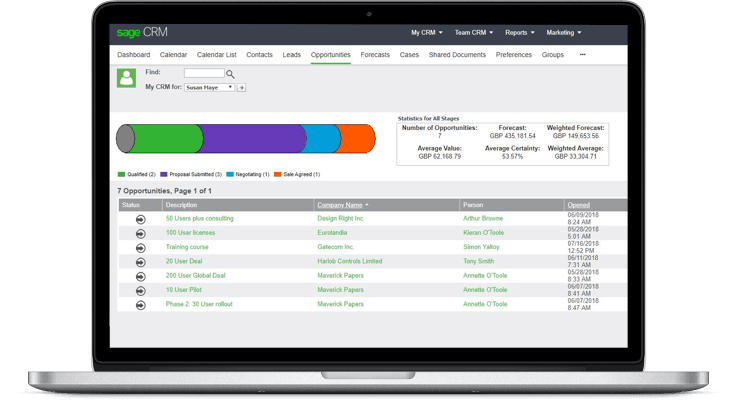Screen dimensions: 737x400
Task: Select the purple Proposal Submitted pipeline segment
Action: (250, 138)
